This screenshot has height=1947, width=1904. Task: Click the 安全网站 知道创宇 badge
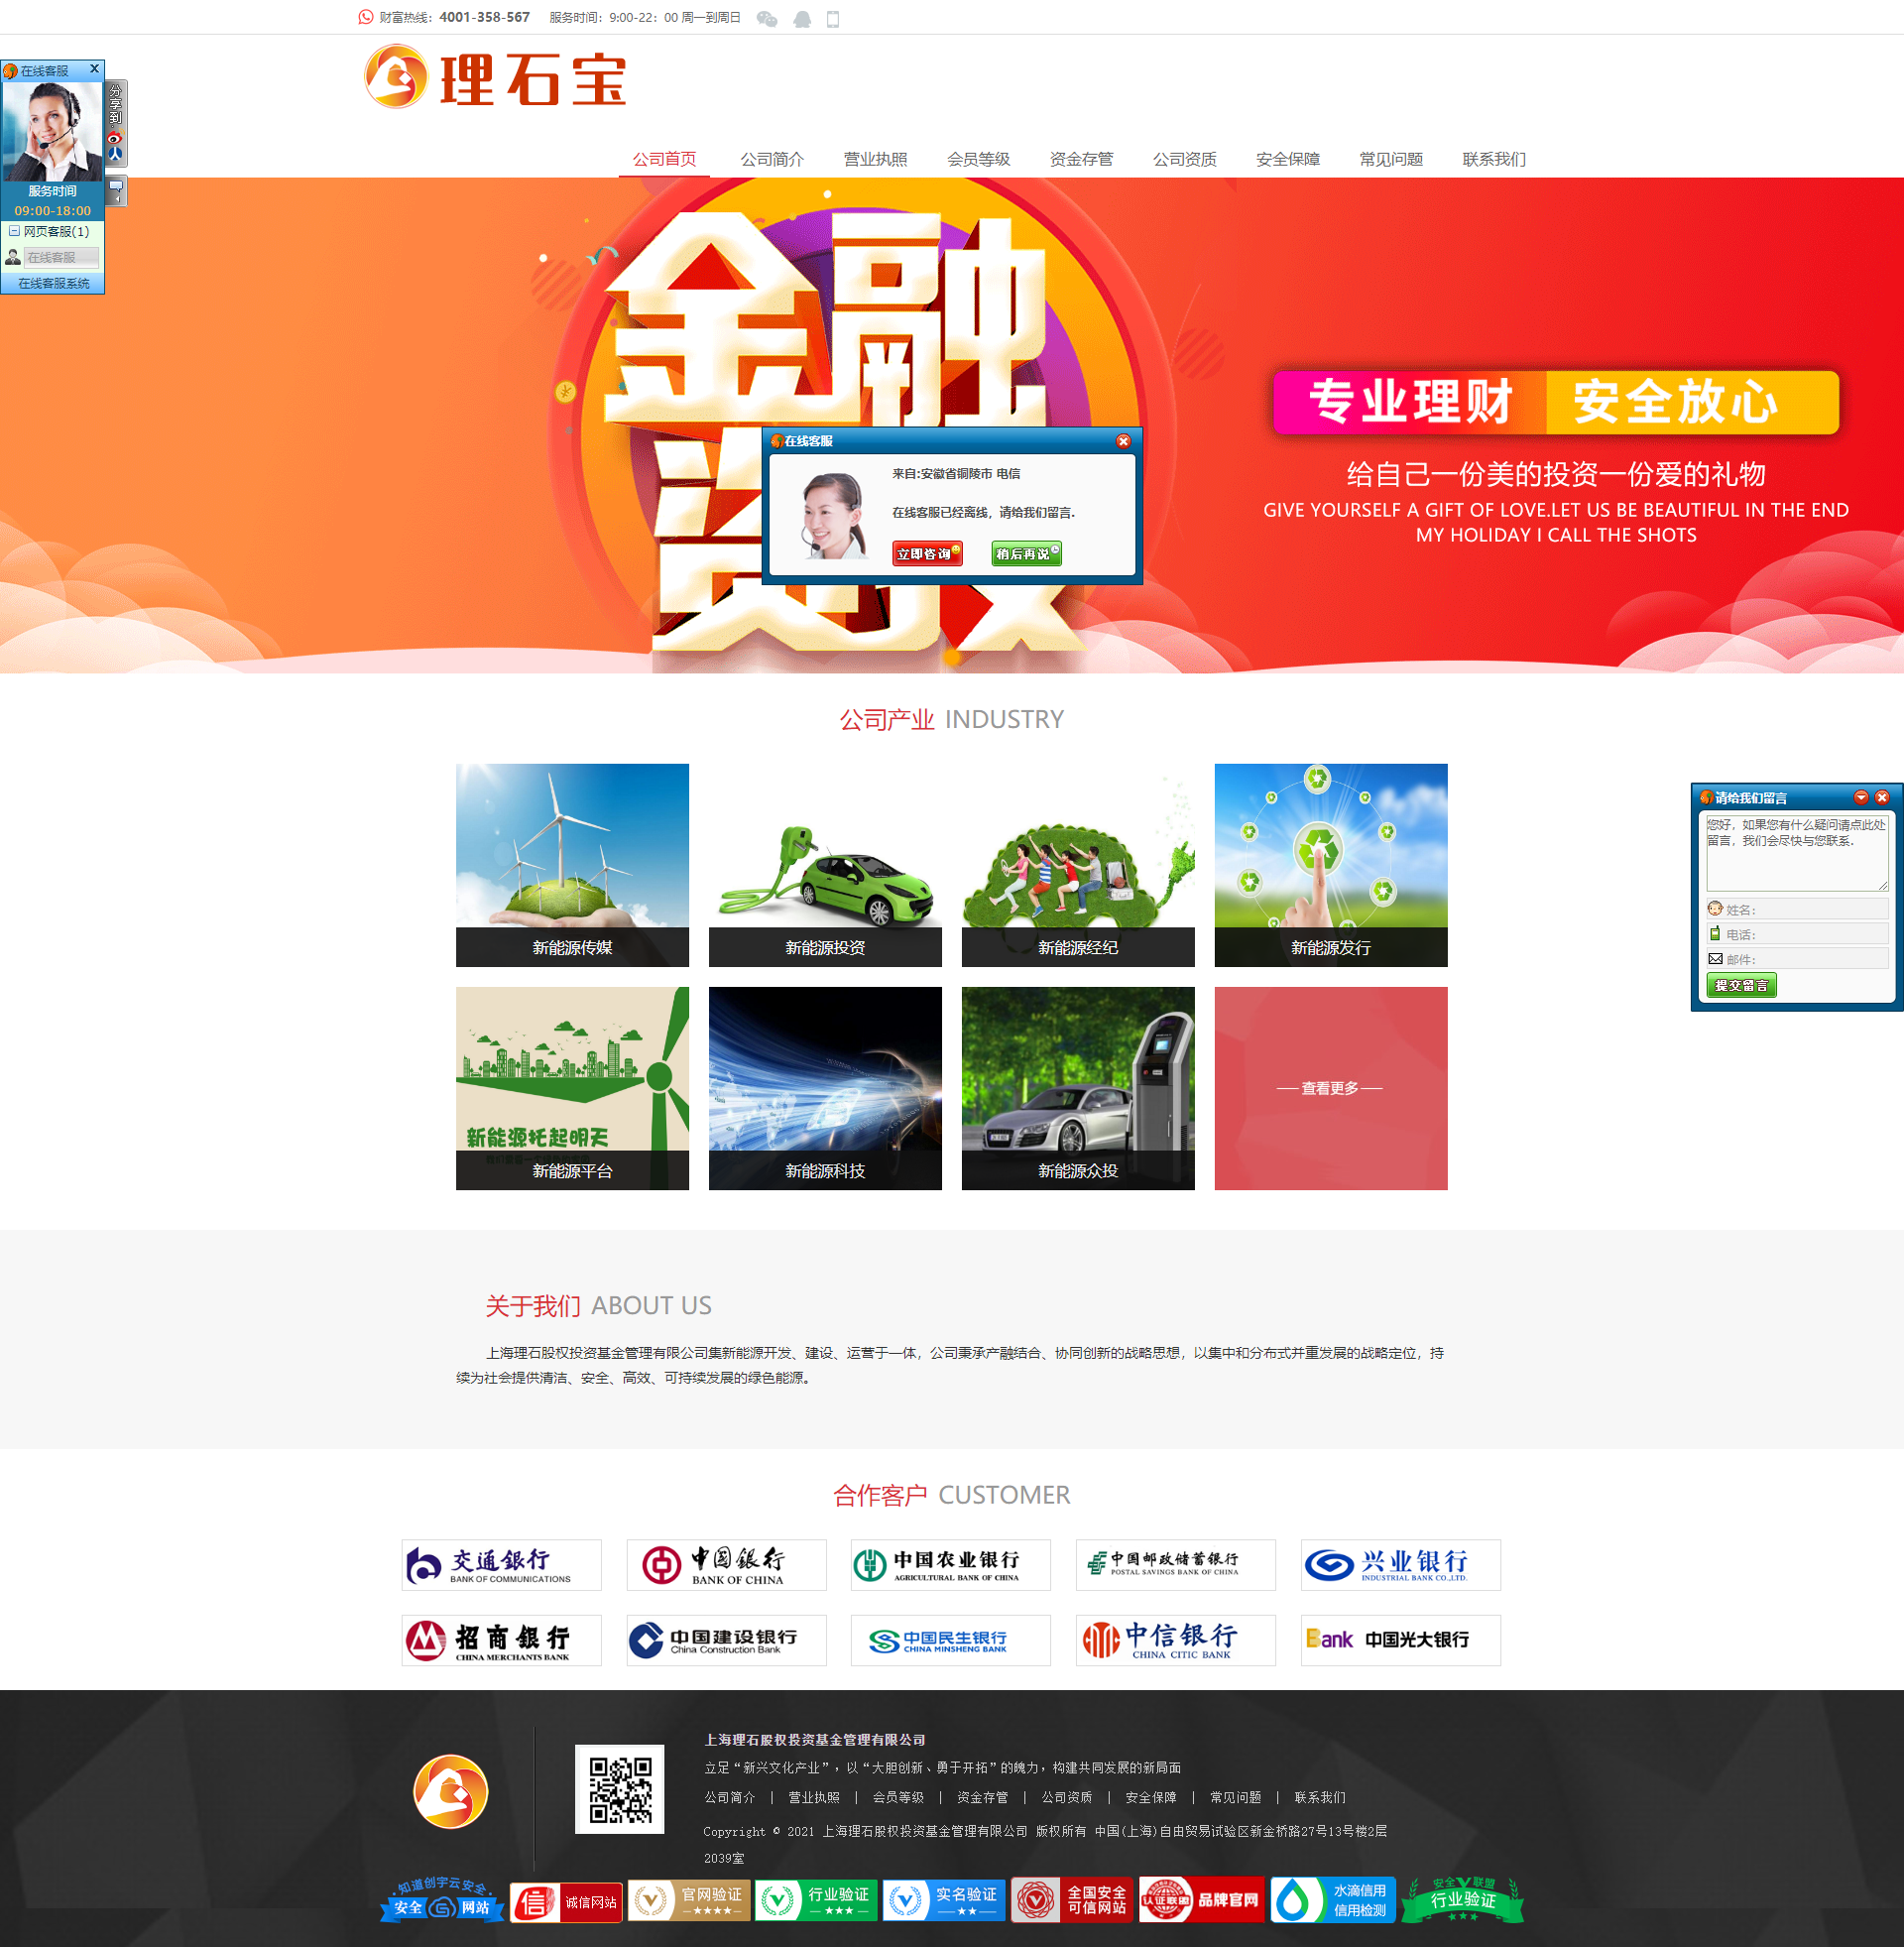point(441,1899)
